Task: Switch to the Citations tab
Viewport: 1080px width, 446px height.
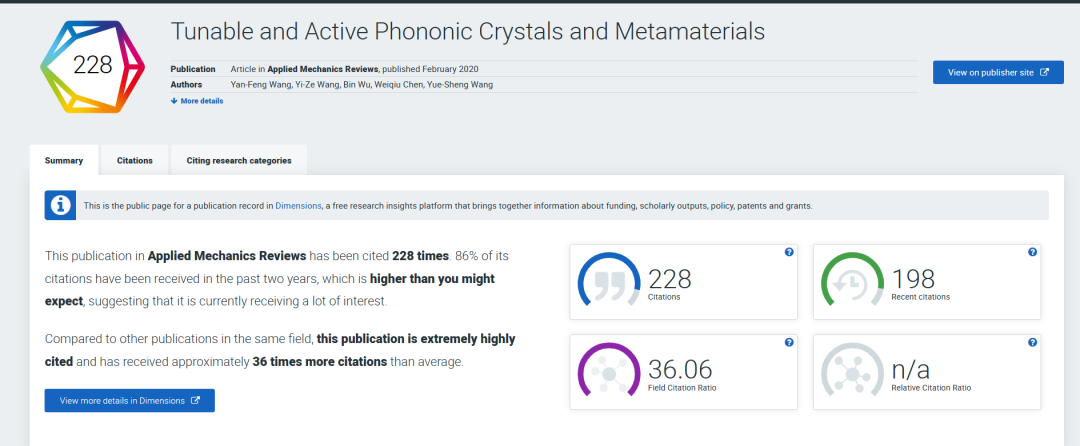Action: 135,160
